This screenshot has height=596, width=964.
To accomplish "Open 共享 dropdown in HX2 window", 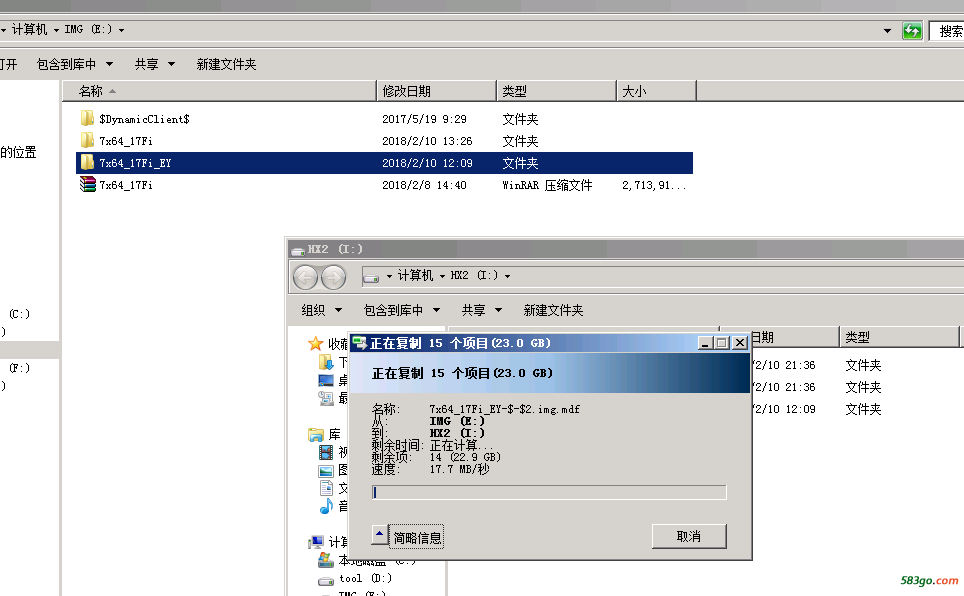I will point(482,310).
